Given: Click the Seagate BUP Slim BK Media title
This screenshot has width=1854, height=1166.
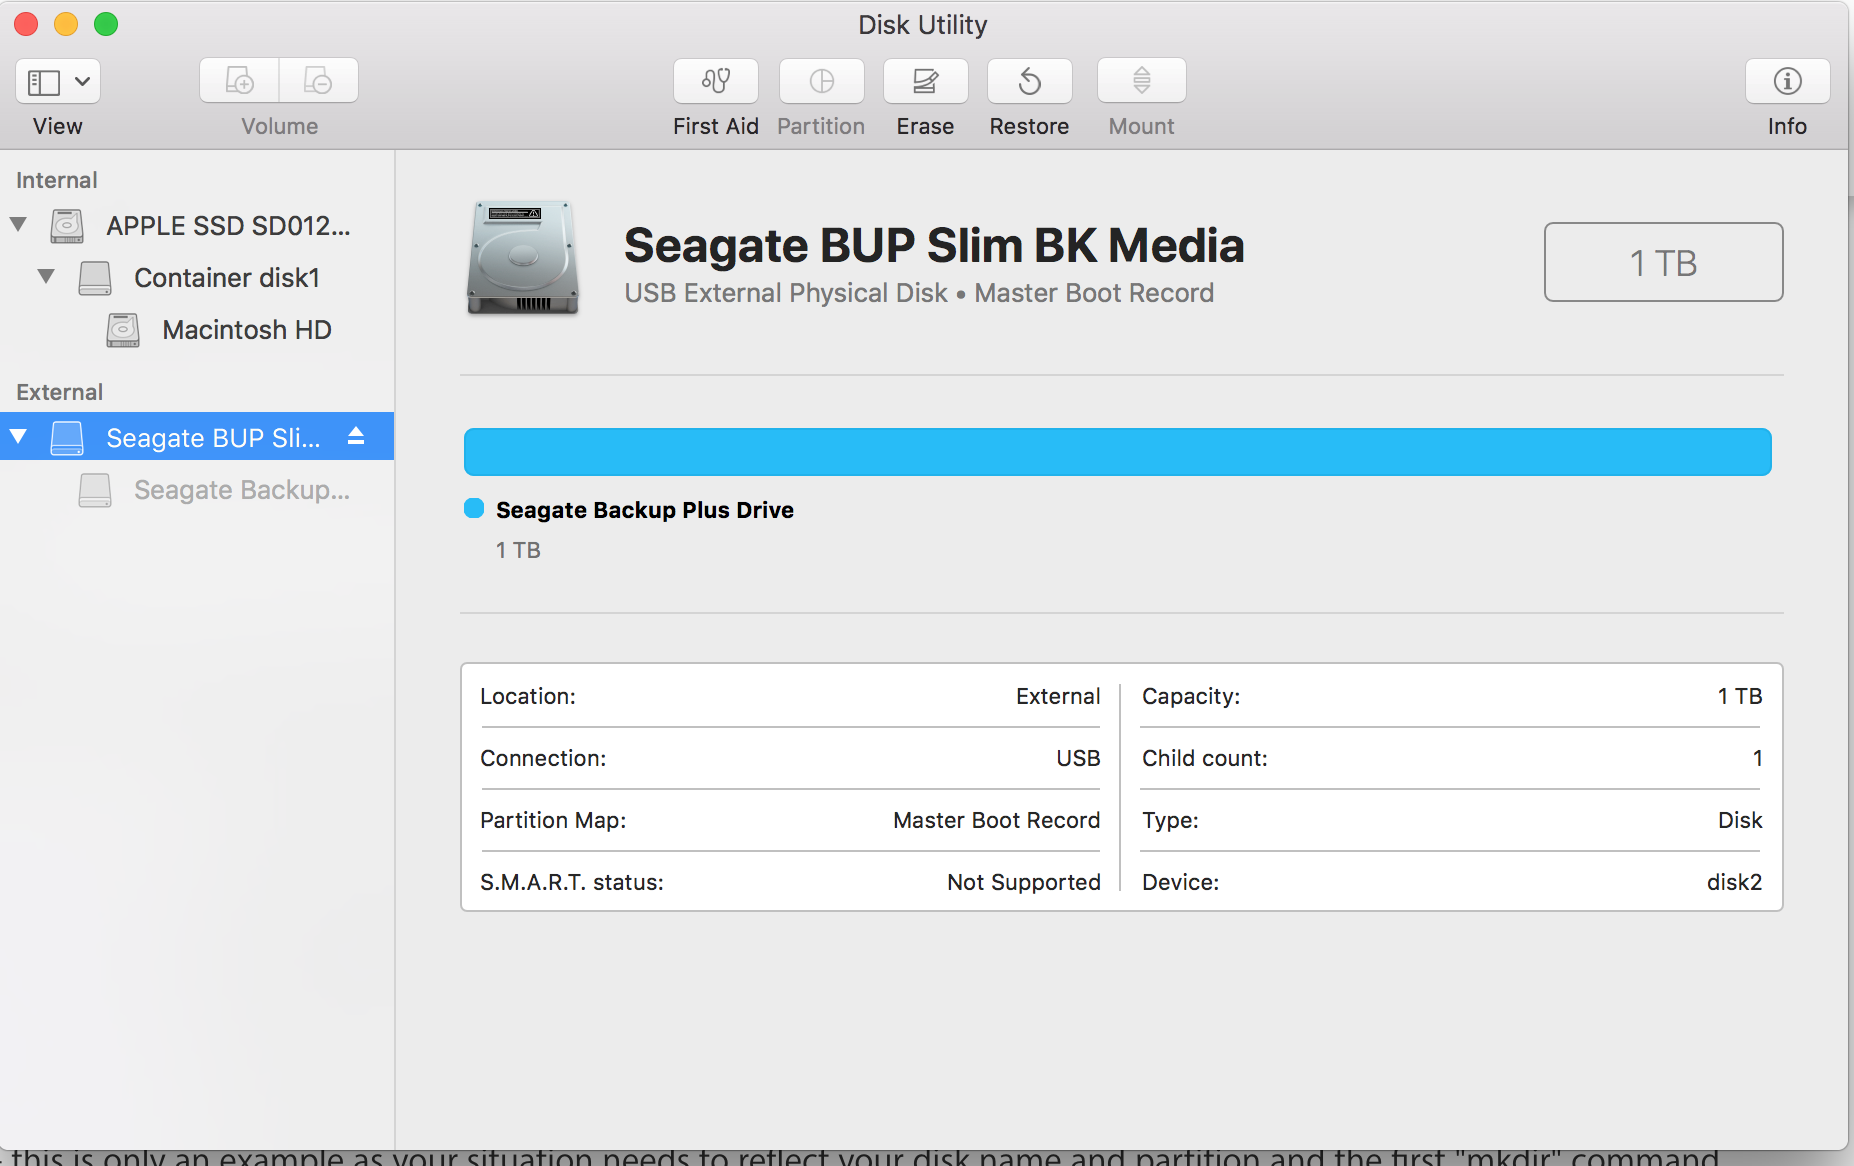Looking at the screenshot, I should click(x=934, y=245).
